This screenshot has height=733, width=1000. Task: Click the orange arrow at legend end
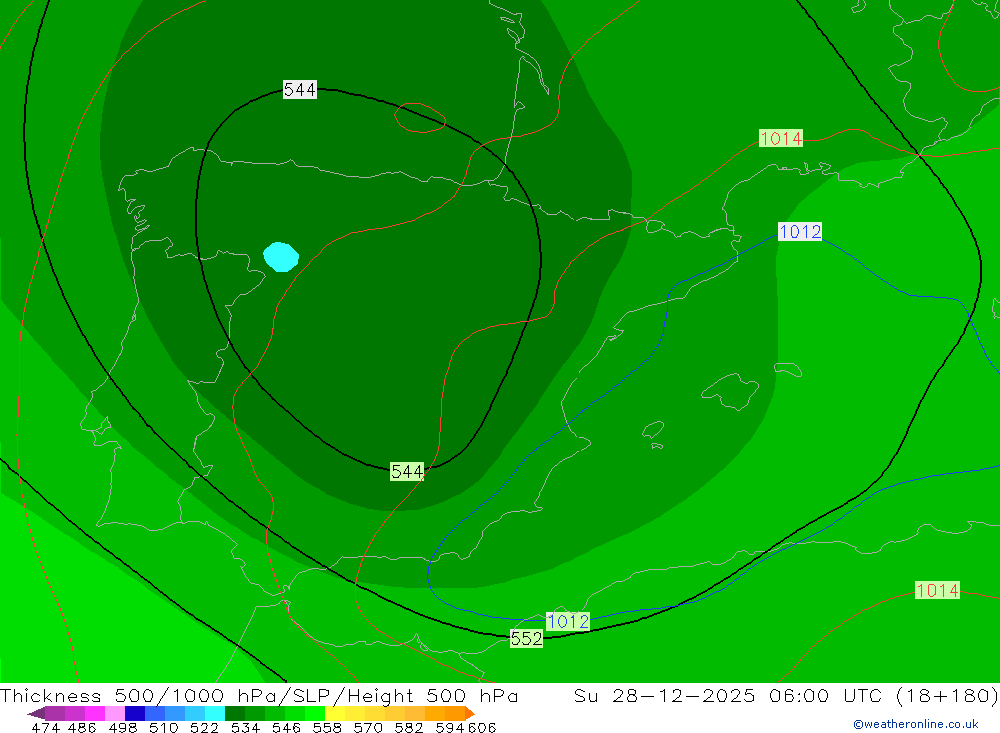click(470, 713)
